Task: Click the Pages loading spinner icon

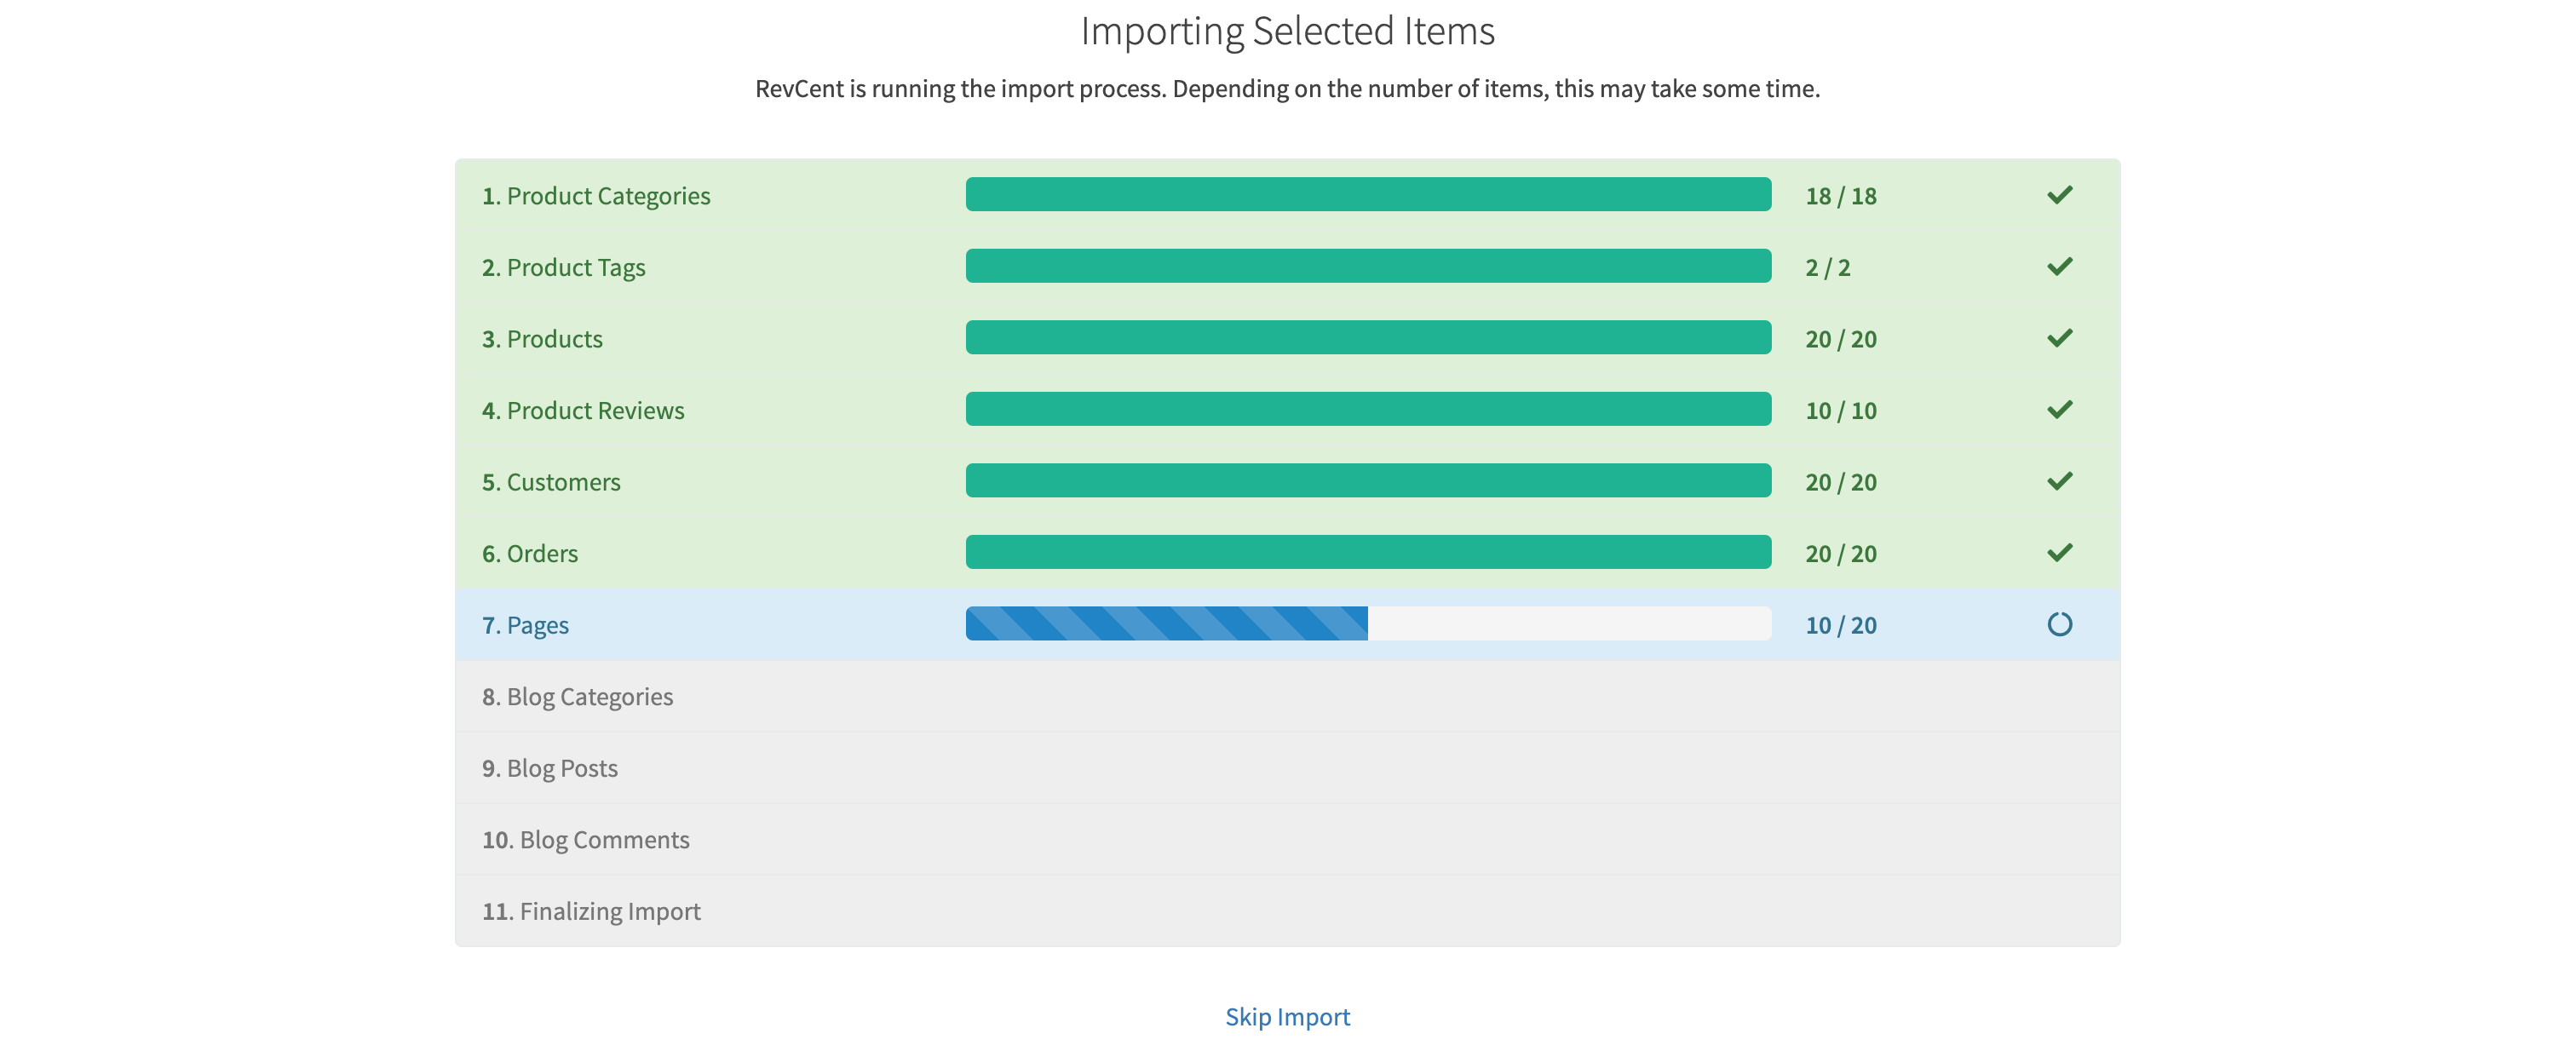Action: coord(2059,624)
